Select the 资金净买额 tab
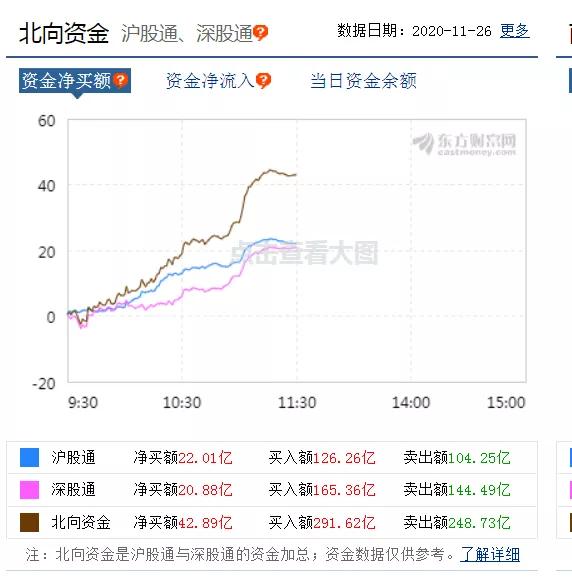The image size is (572, 579). pyautogui.click(x=75, y=80)
